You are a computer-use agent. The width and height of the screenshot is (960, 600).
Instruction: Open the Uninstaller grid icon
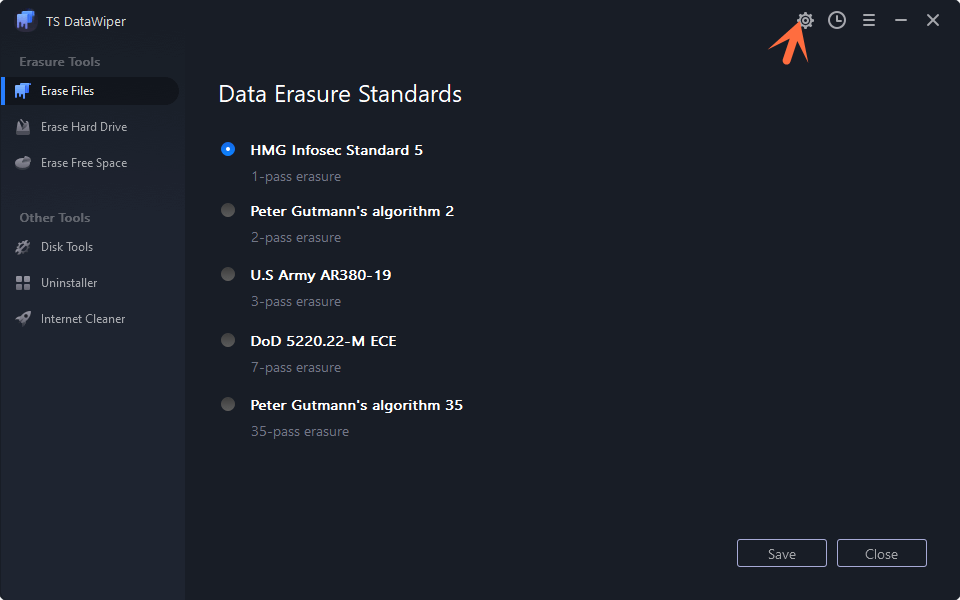(x=22, y=283)
